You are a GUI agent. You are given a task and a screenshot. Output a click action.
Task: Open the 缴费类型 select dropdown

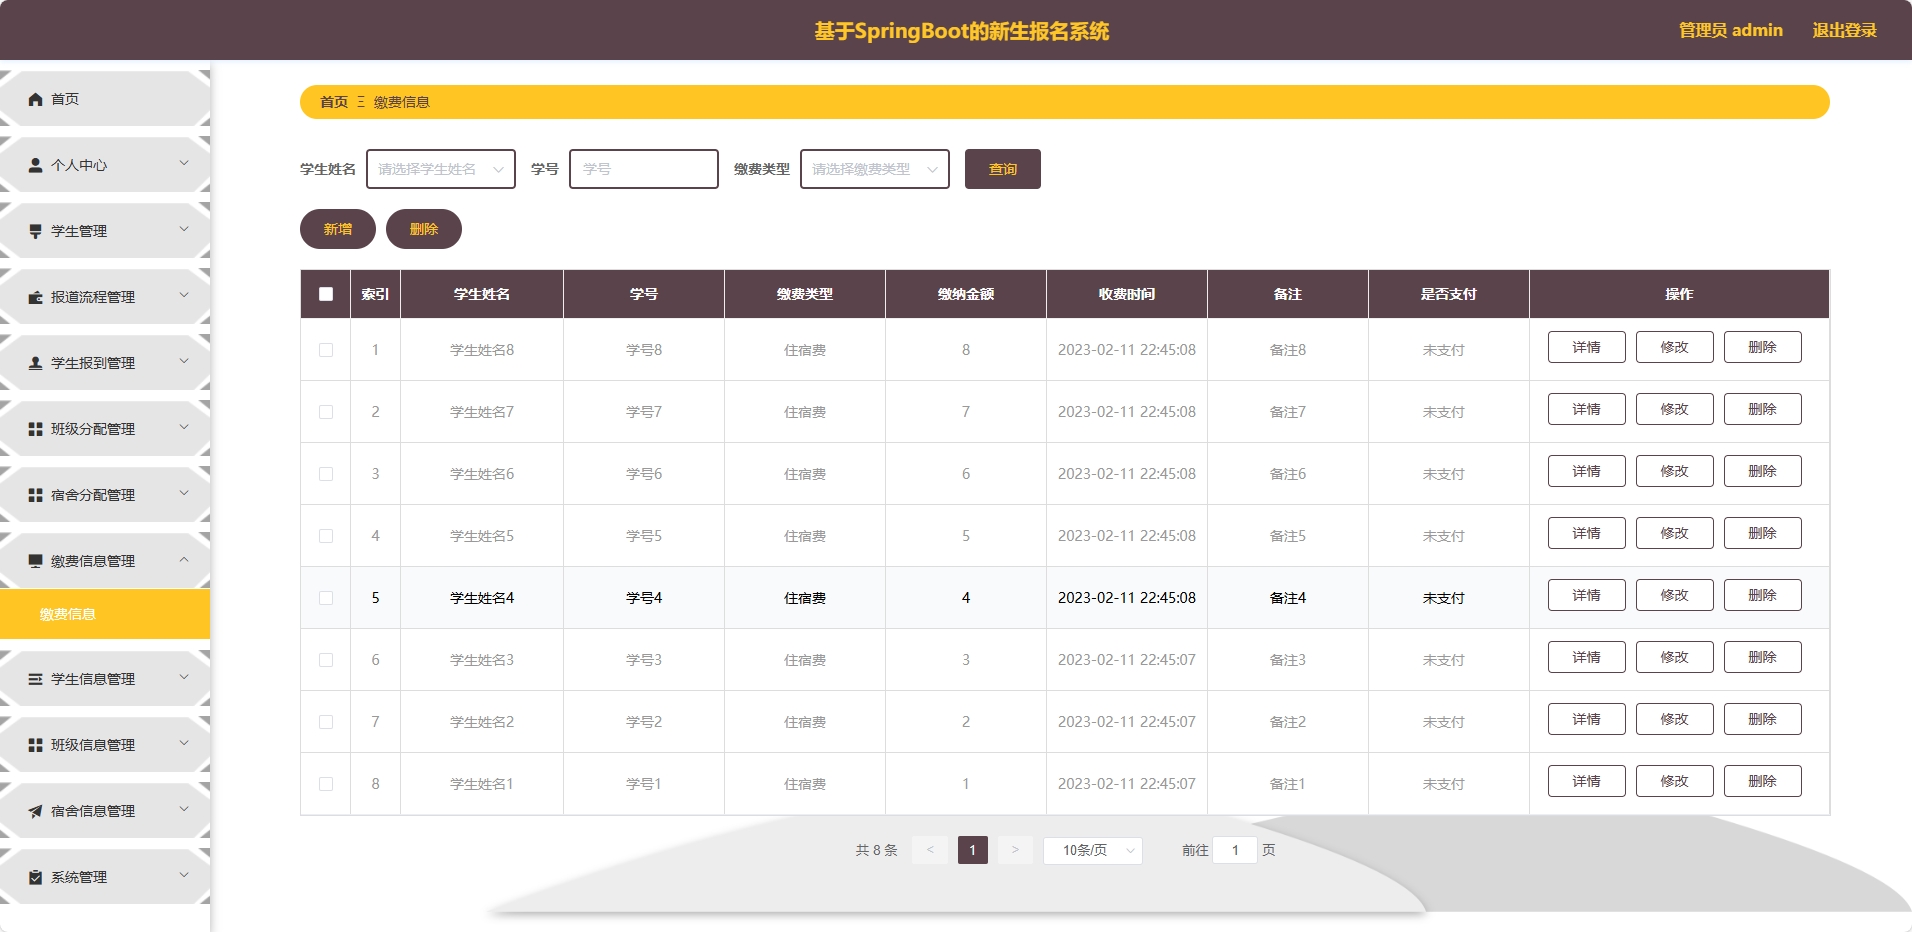point(875,169)
